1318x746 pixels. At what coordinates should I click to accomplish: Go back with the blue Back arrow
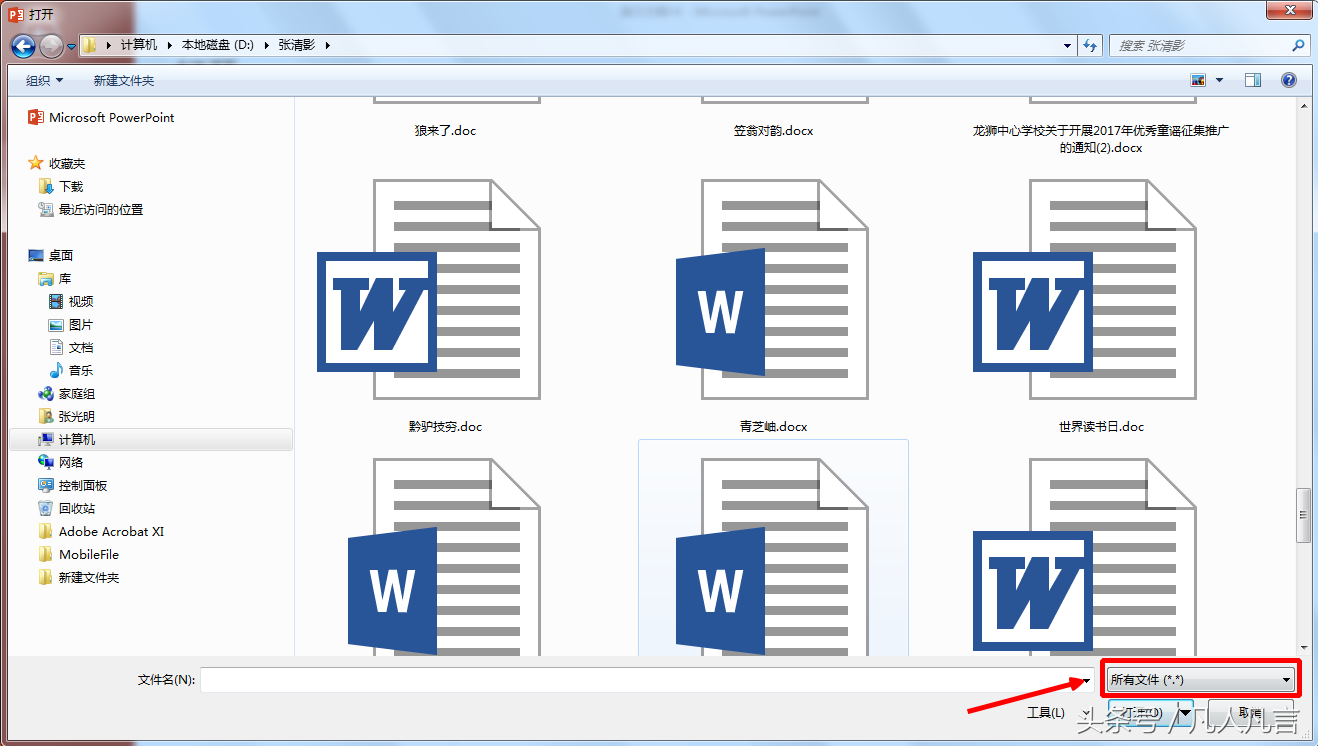(24, 46)
